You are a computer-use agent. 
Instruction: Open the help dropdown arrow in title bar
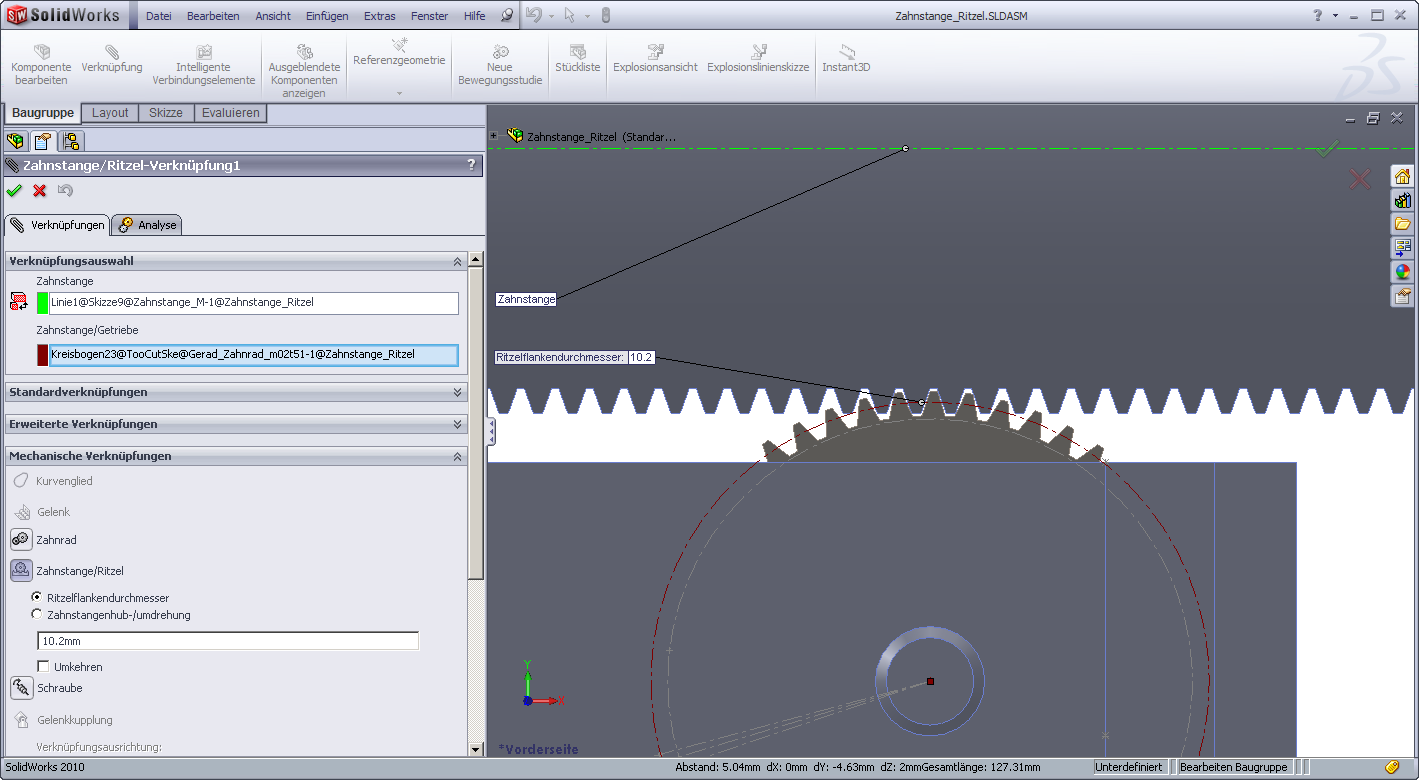pos(1335,15)
